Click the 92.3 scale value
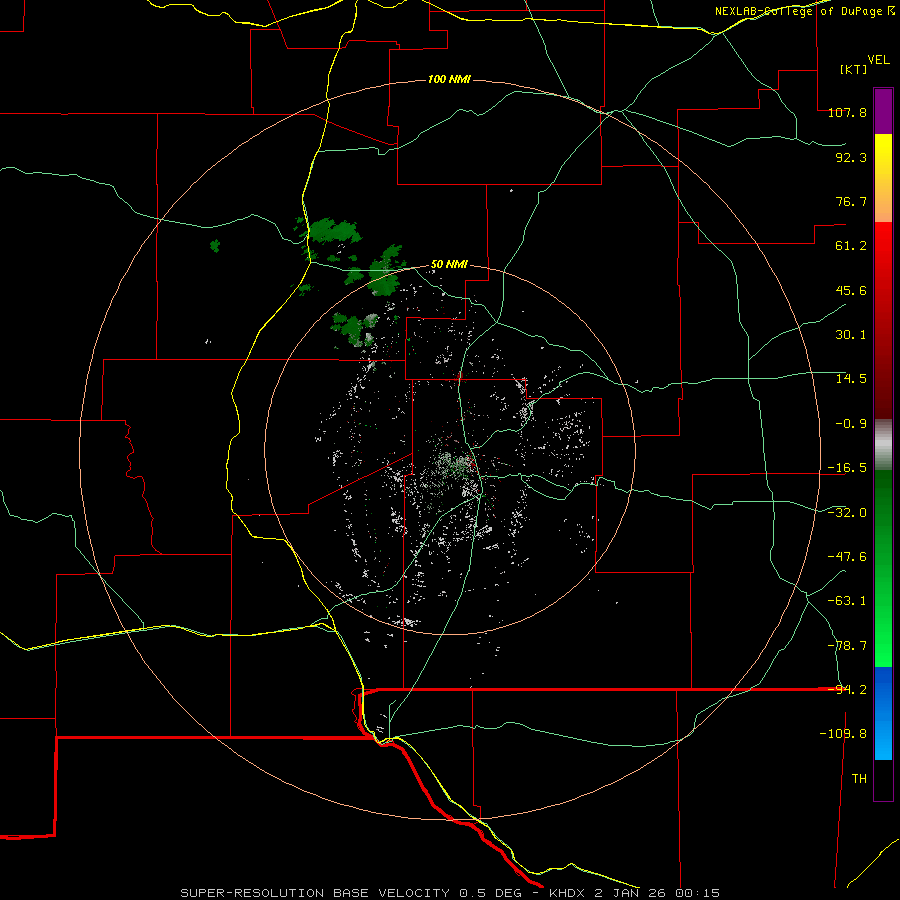Viewport: 900px width, 900px height. point(851,157)
